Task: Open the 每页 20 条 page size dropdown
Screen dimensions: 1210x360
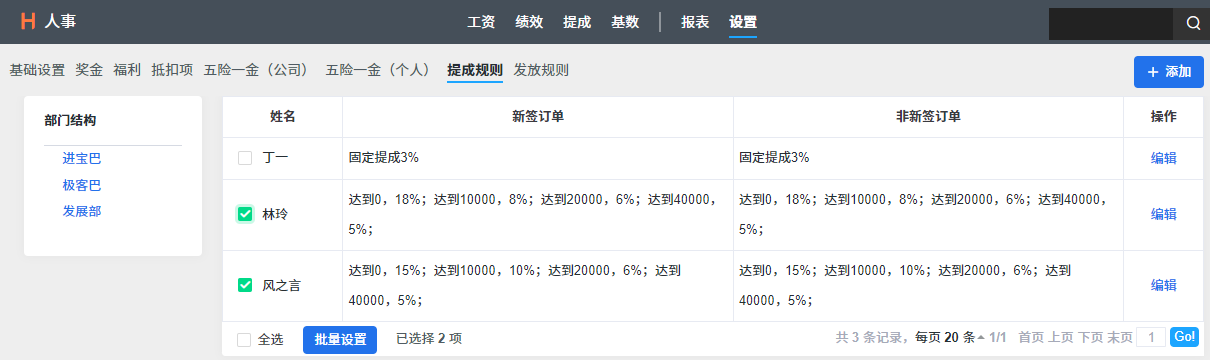Action: coord(949,339)
